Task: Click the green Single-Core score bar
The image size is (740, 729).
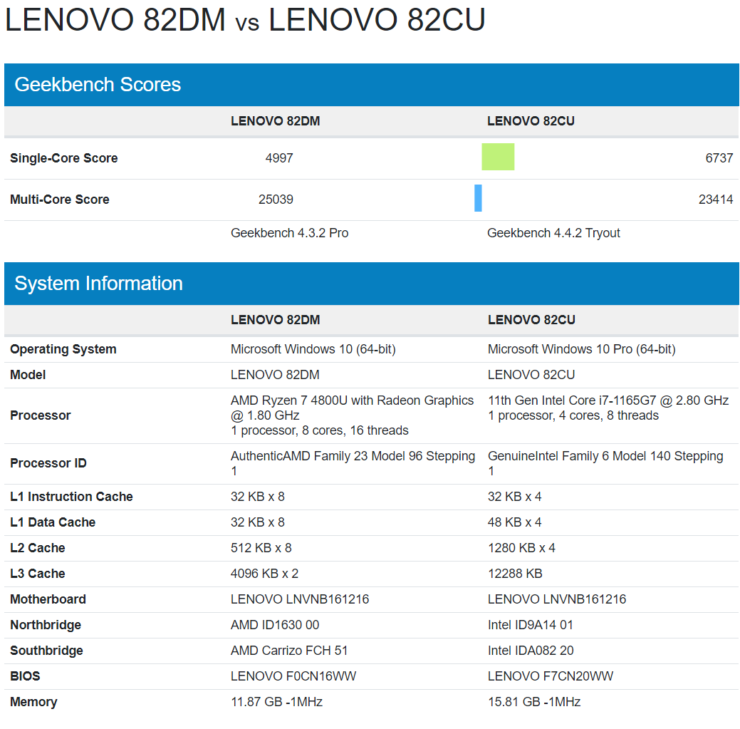Action: click(x=498, y=157)
